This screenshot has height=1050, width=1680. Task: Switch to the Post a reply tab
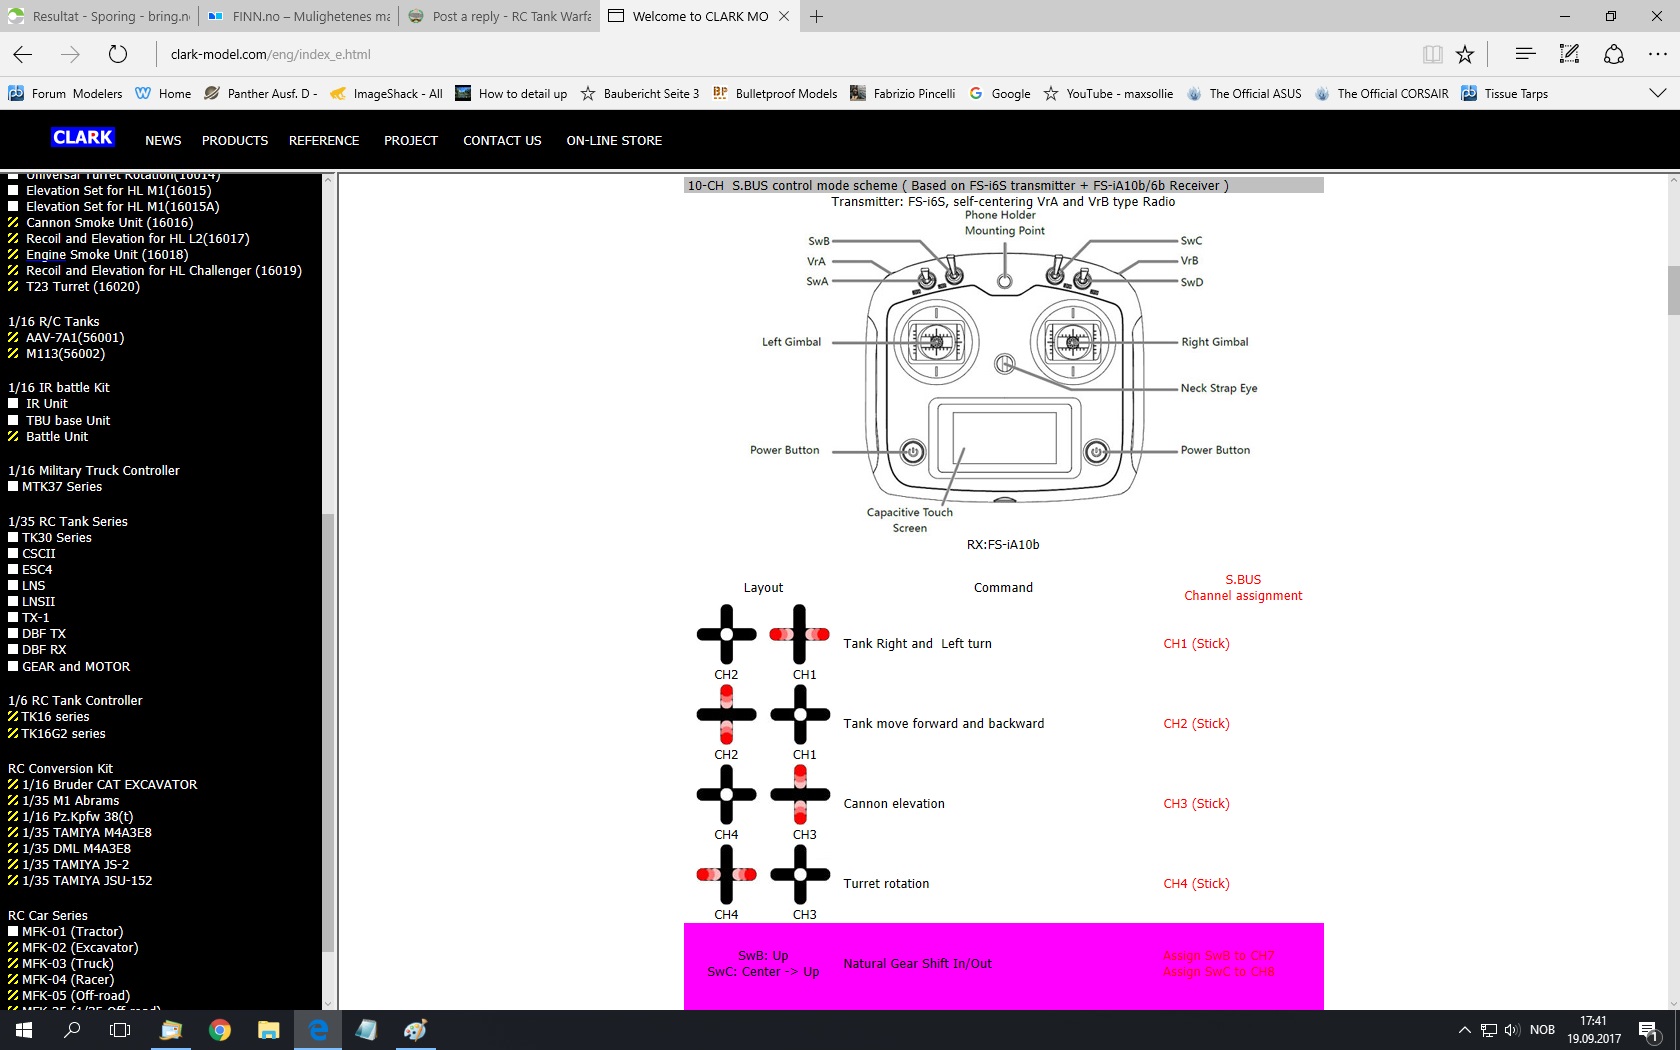500,16
